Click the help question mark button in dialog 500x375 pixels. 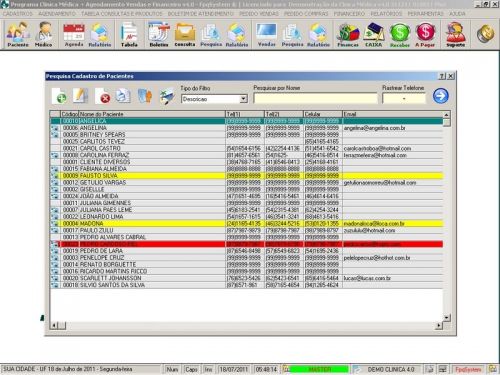(x=442, y=76)
